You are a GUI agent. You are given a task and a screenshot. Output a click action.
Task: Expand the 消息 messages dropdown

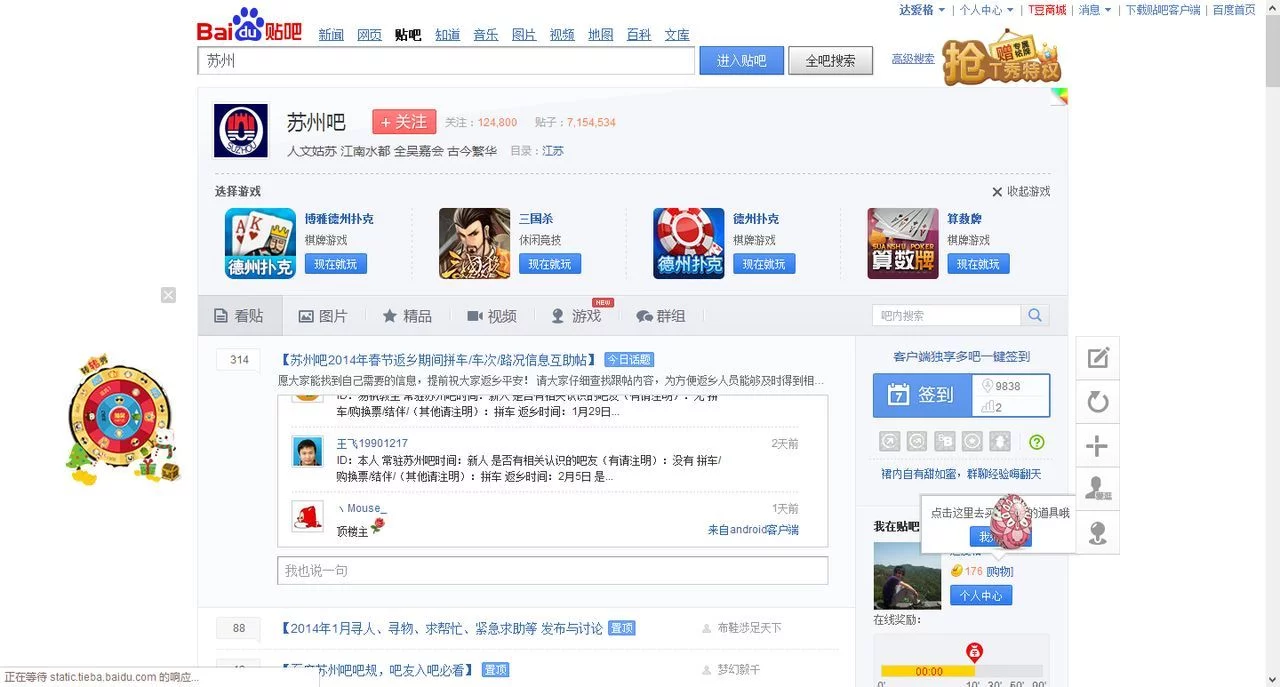1095,10
